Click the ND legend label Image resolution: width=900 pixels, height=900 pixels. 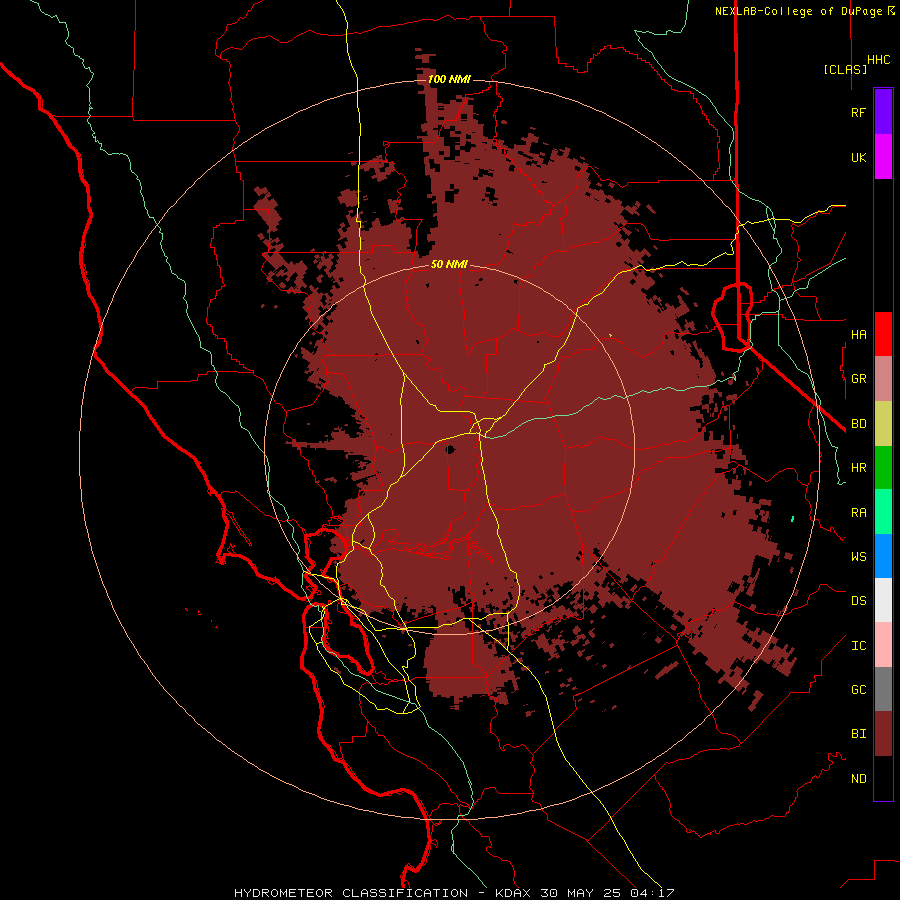coord(858,779)
